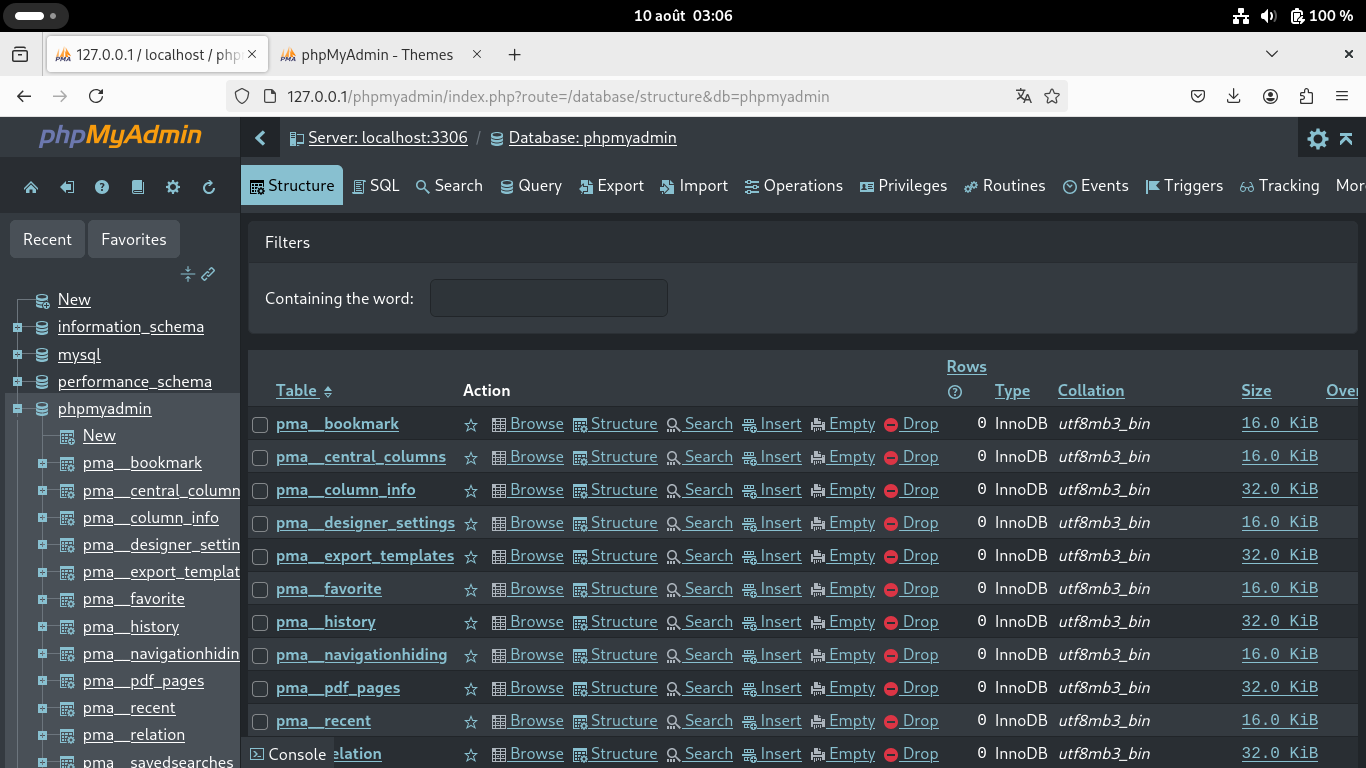Switch to the SQL tab
Image resolution: width=1366 pixels, height=768 pixels.
pos(376,186)
